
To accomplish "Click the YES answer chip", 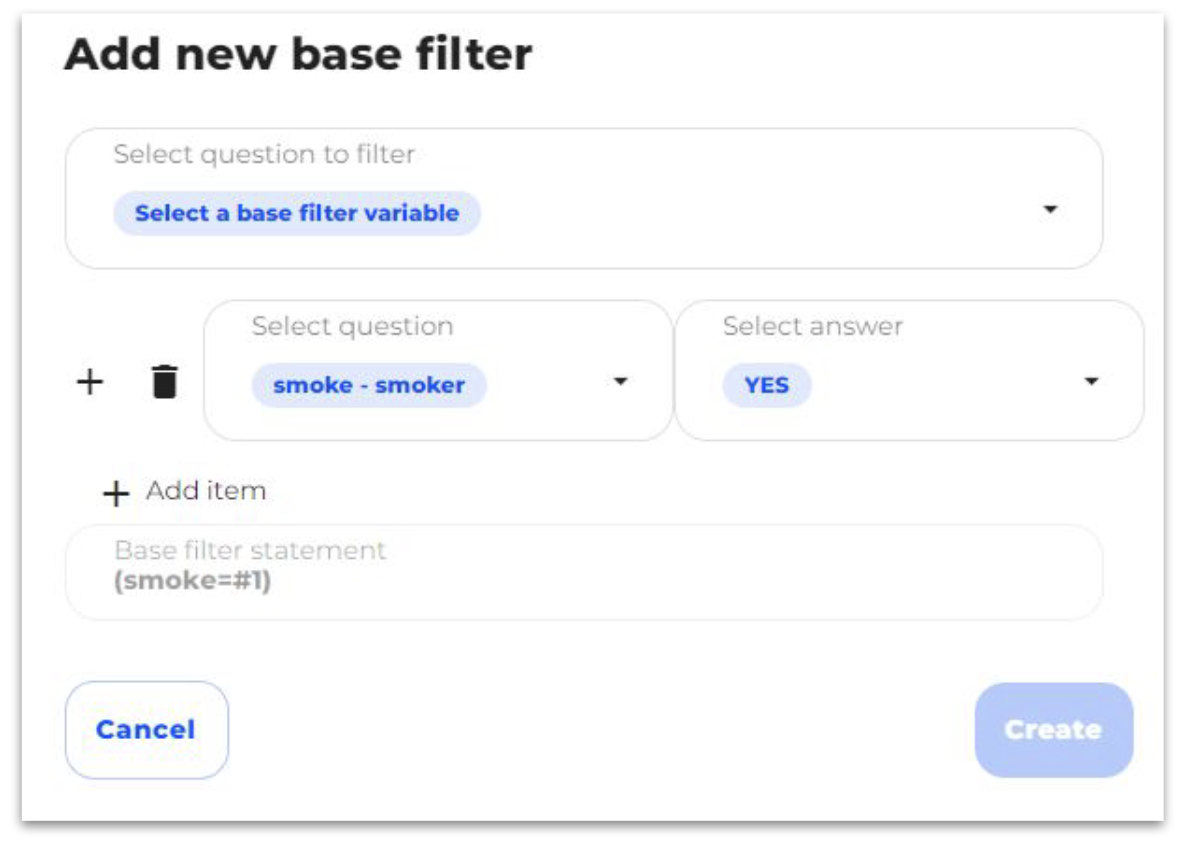I will [767, 385].
